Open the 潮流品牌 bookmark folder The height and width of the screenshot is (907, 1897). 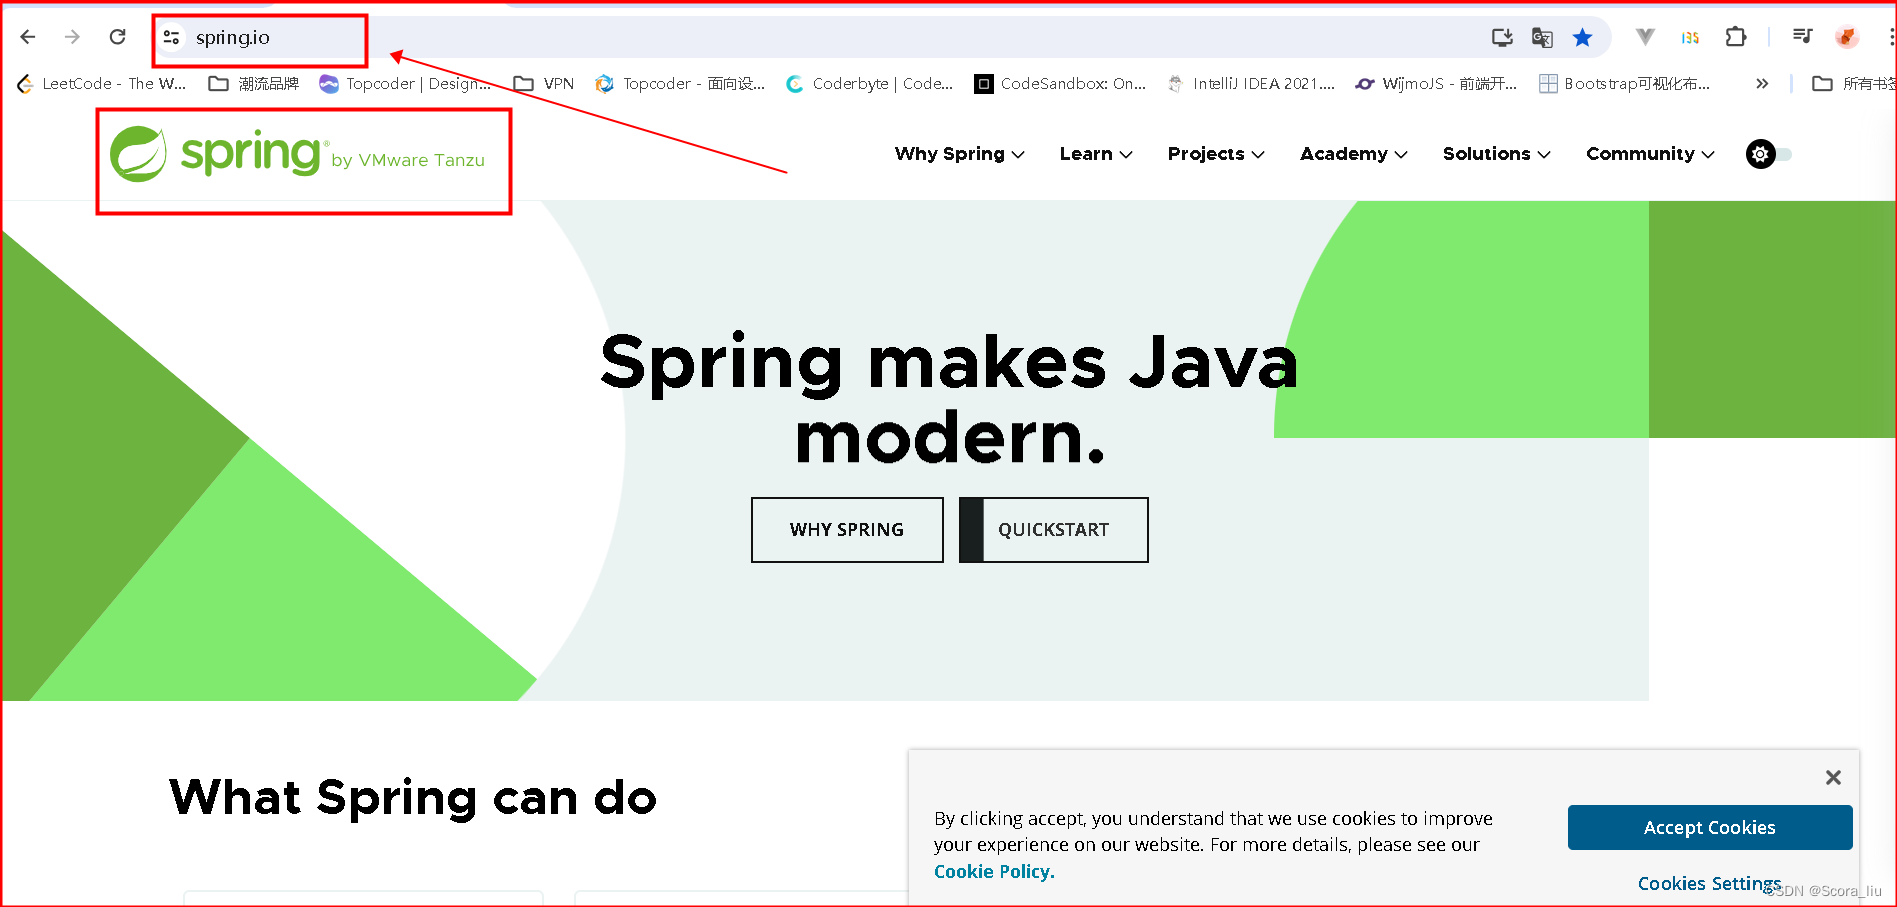[x=254, y=84]
